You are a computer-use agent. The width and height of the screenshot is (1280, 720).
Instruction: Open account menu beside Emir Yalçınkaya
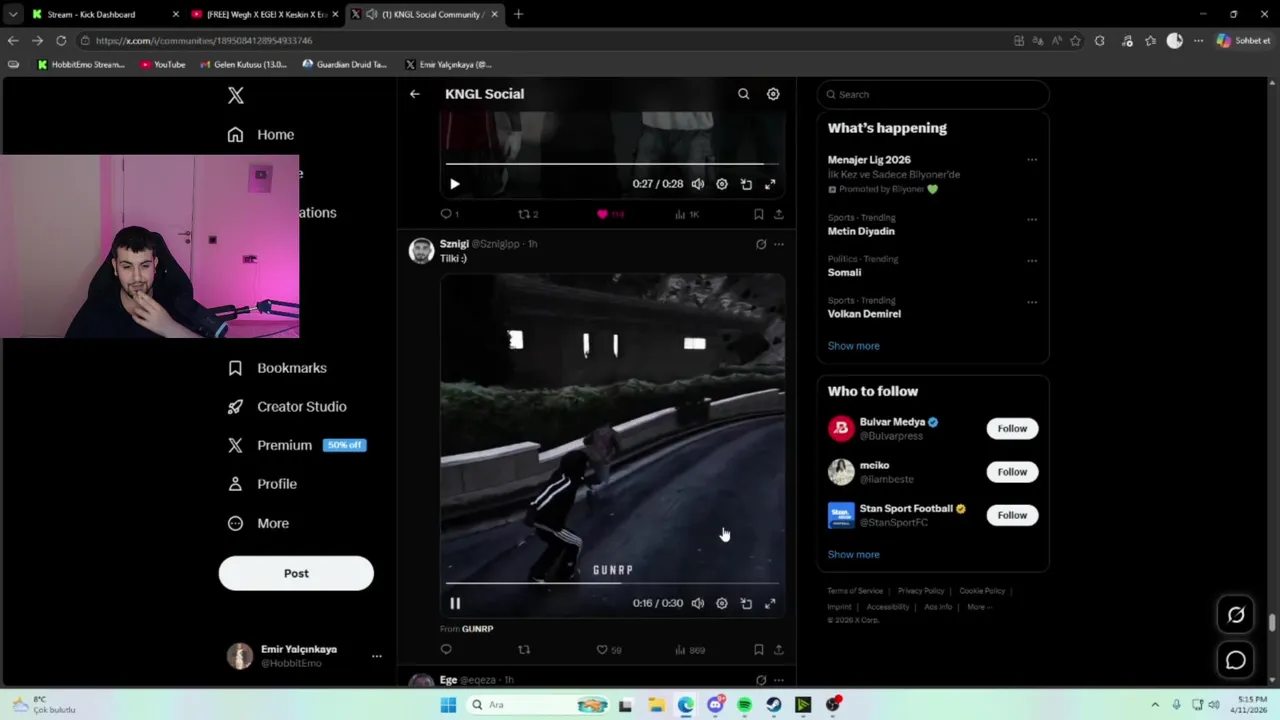(x=377, y=656)
